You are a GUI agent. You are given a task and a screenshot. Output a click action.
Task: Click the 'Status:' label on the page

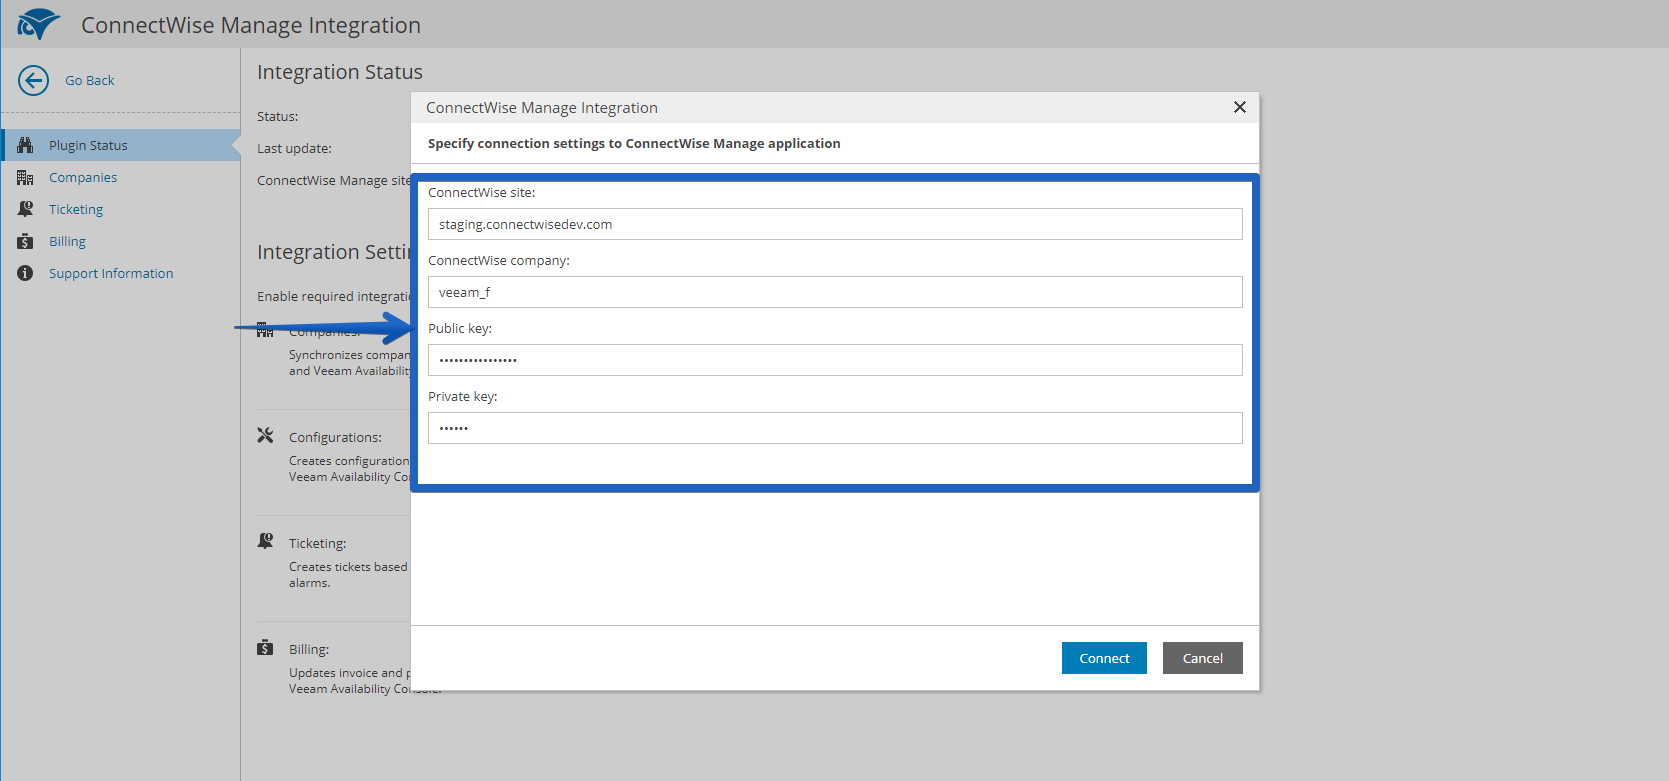tap(278, 116)
